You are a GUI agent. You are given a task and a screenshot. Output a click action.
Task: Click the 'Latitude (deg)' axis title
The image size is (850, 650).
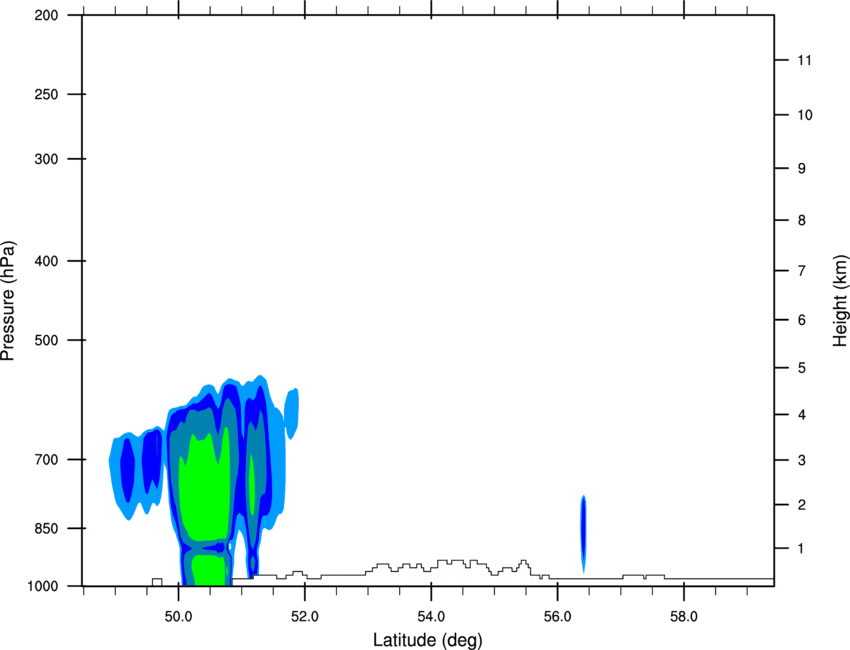pos(427,640)
